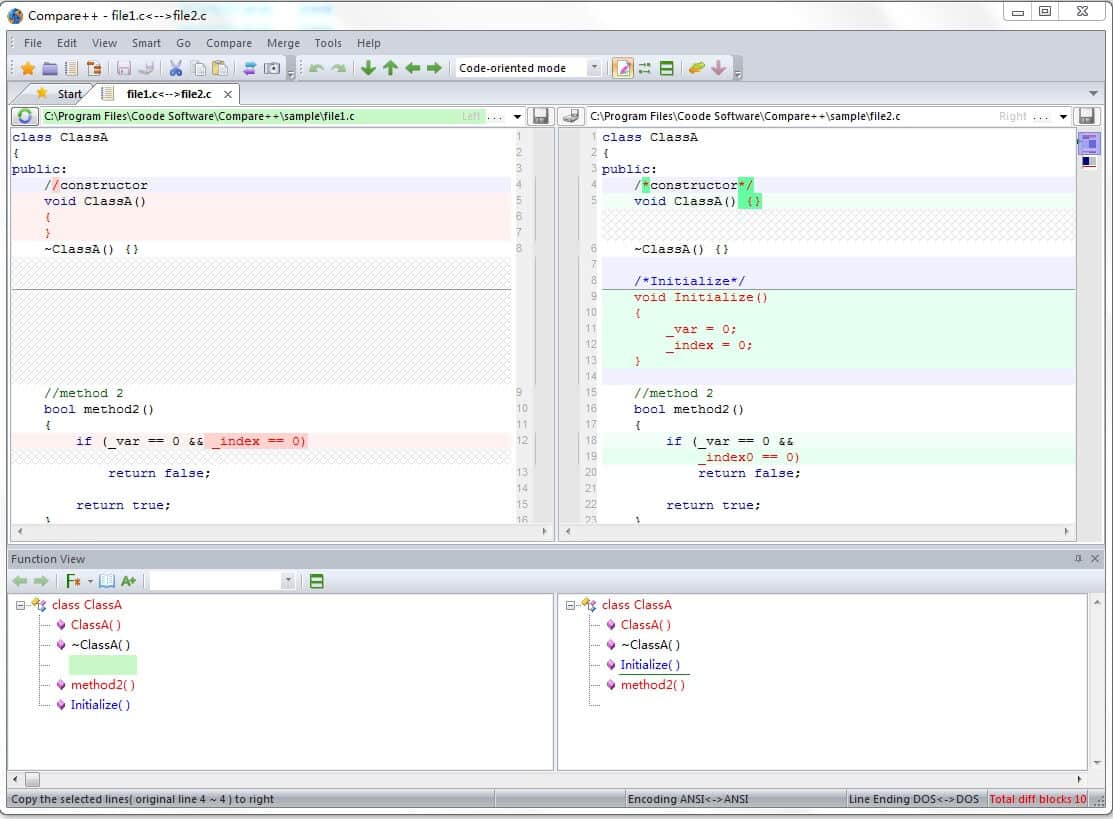
Task: Collapse the left class ClassA tree node
Action: [x=21, y=605]
